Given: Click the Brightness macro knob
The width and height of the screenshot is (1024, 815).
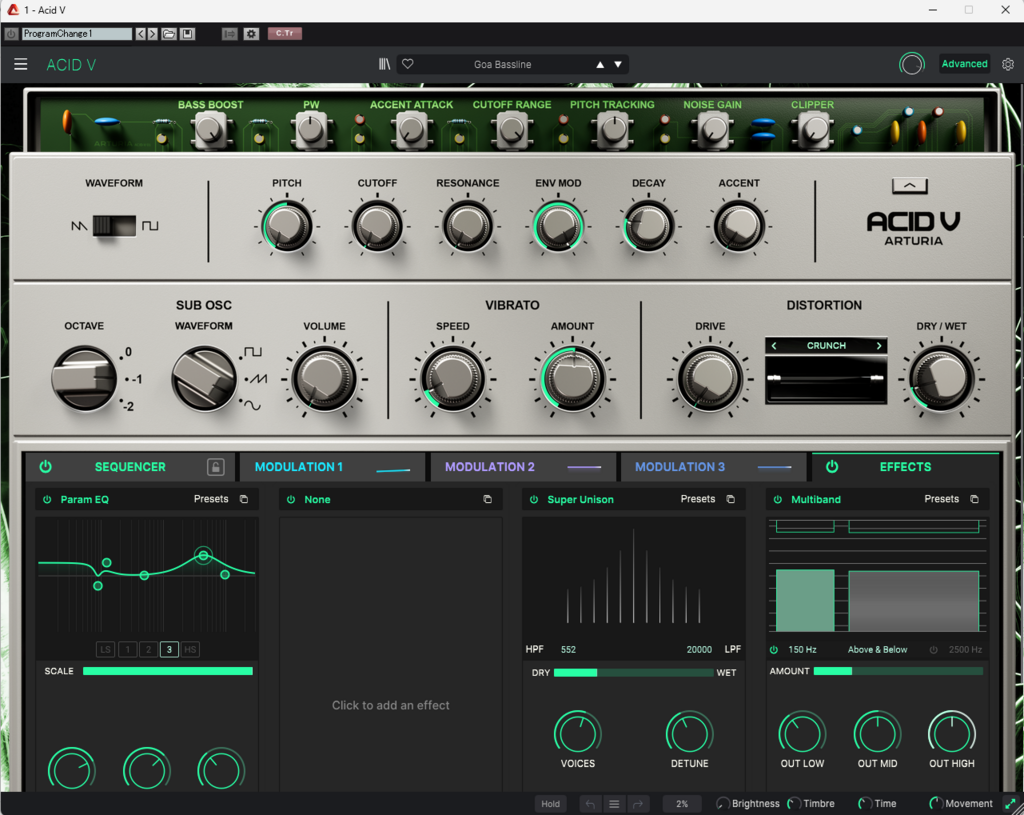Looking at the screenshot, I should 723,804.
